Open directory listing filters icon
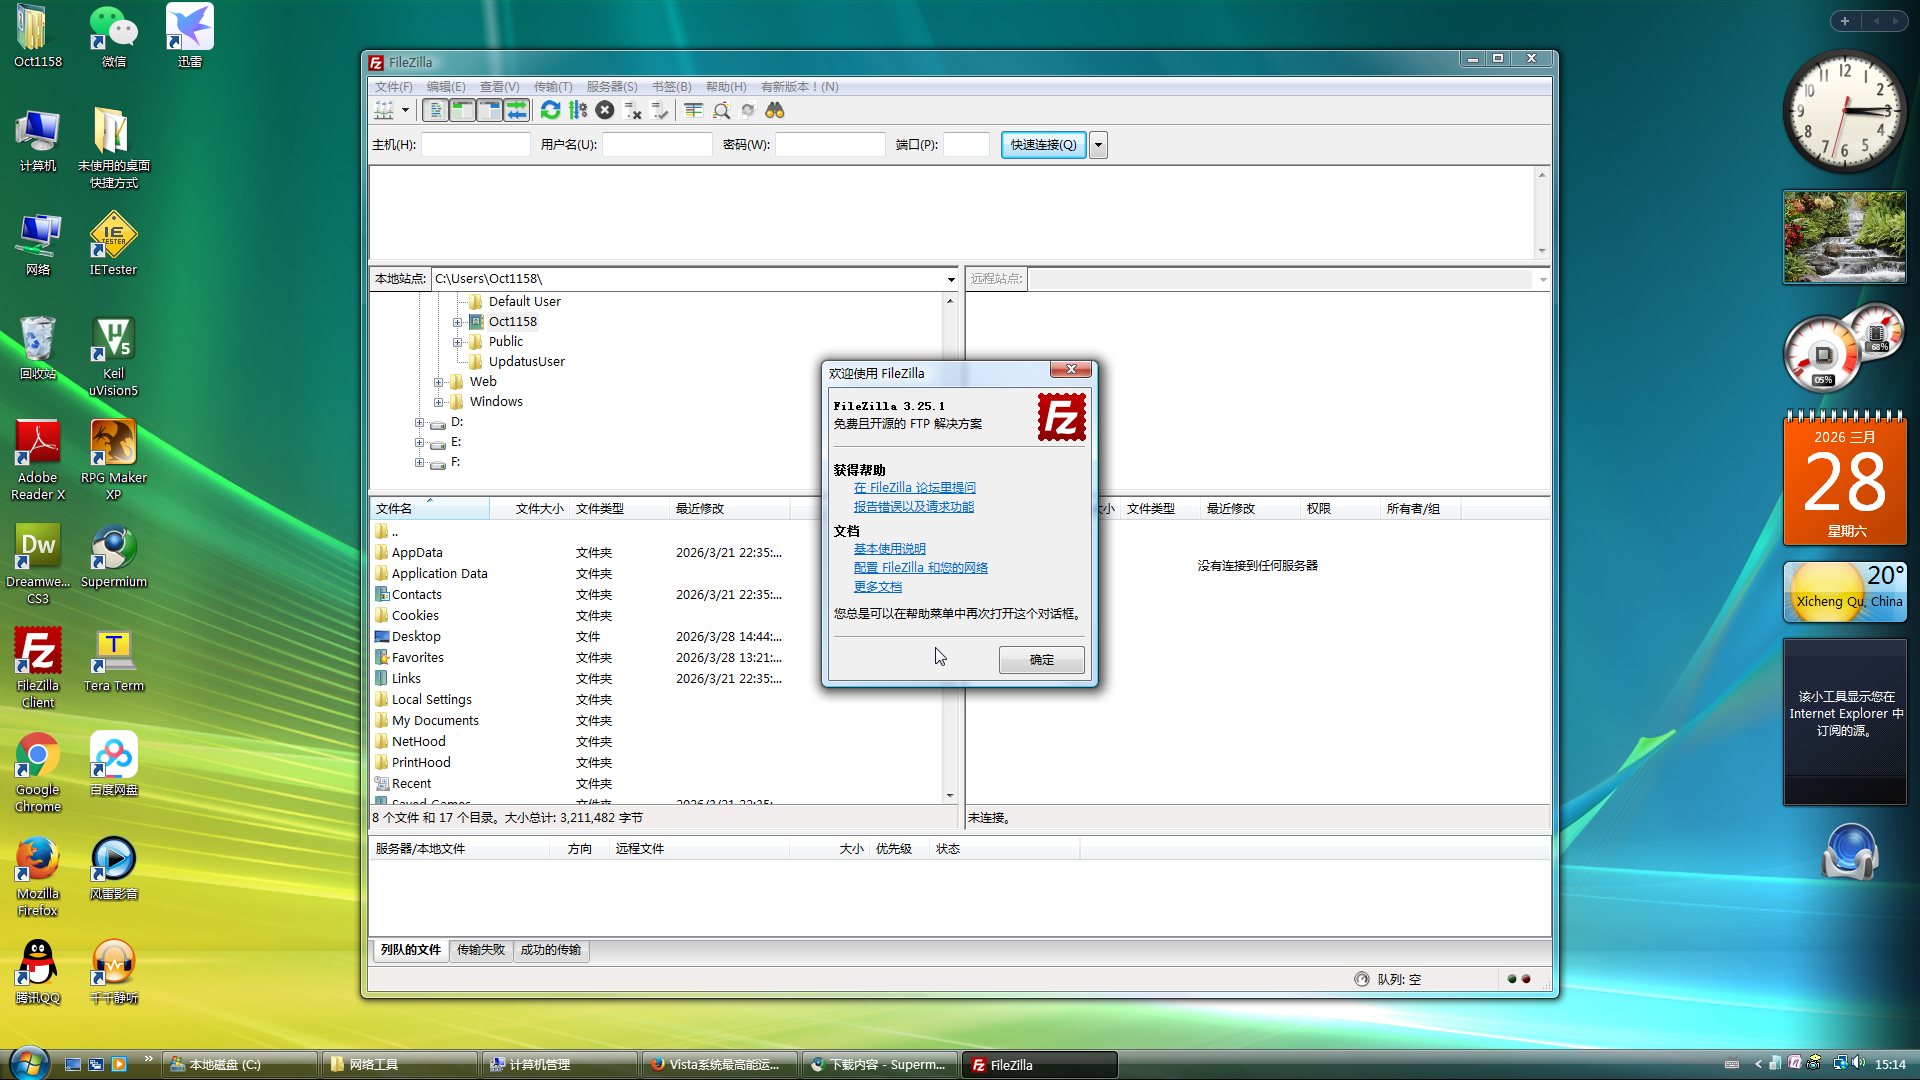 (693, 111)
